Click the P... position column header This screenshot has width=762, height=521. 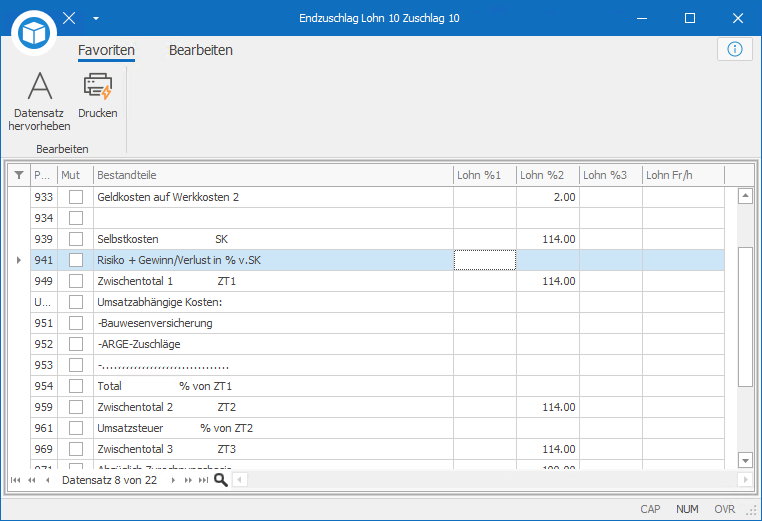pyautogui.click(x=44, y=175)
